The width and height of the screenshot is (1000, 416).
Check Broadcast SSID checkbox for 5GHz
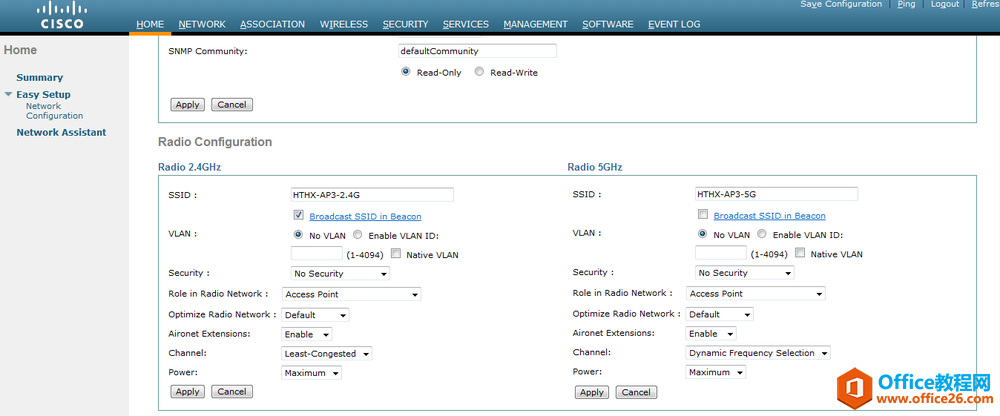point(703,215)
